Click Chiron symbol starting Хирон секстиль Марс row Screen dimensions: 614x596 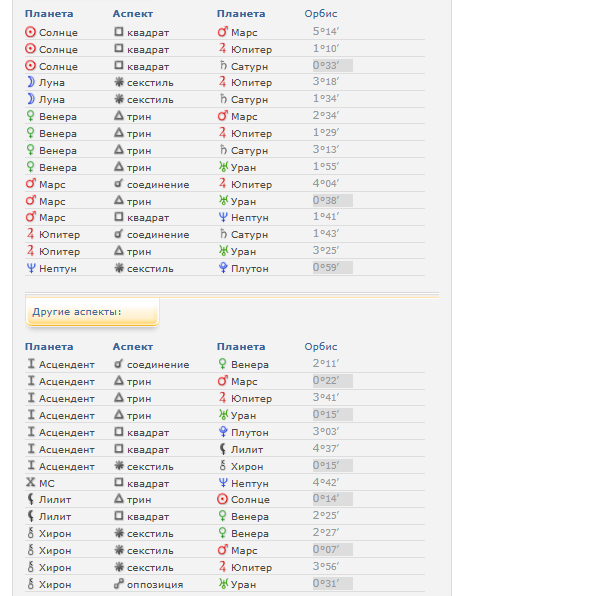tap(31, 550)
